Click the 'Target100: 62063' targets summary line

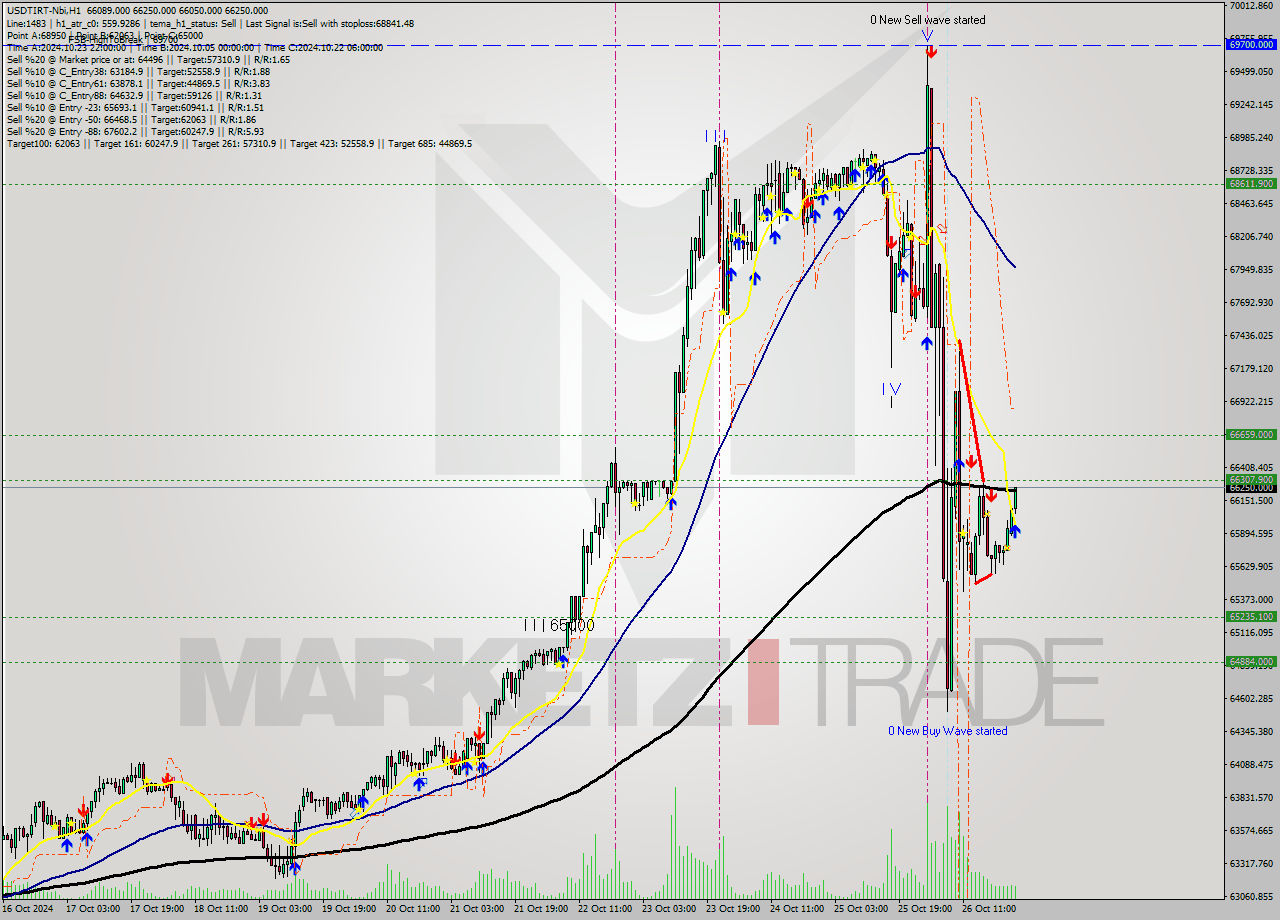click(239, 143)
